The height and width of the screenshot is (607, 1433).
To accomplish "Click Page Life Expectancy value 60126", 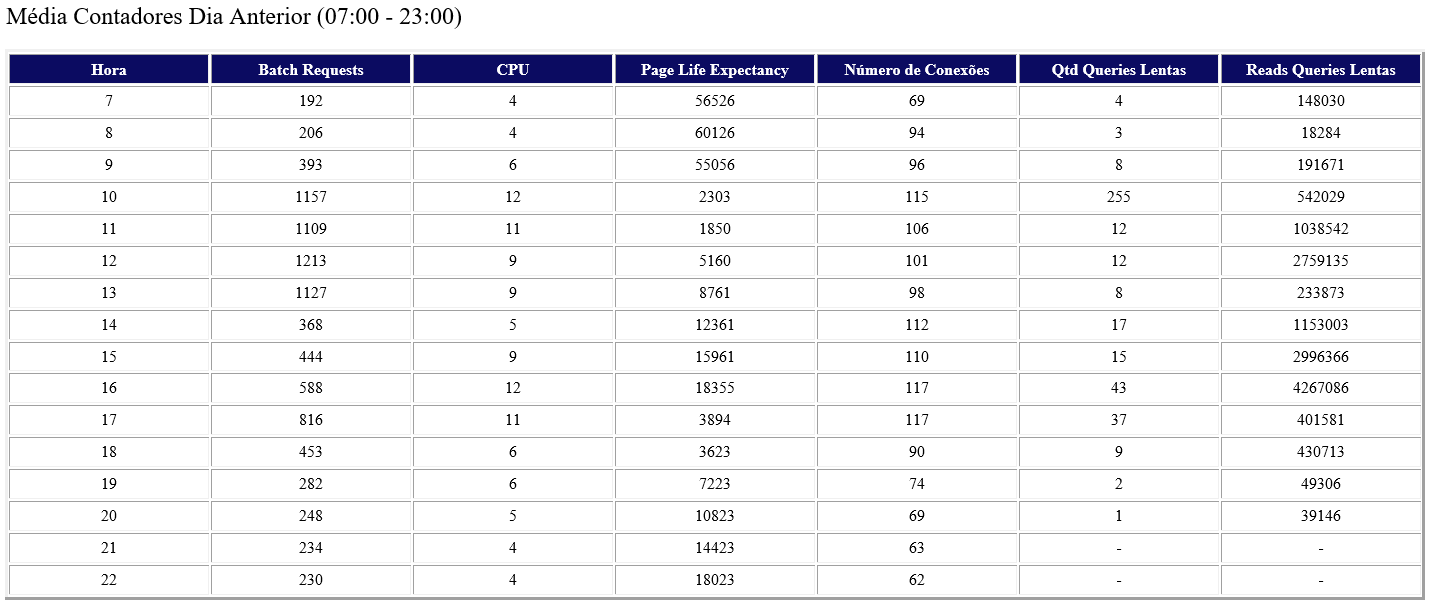I will tap(715, 133).
